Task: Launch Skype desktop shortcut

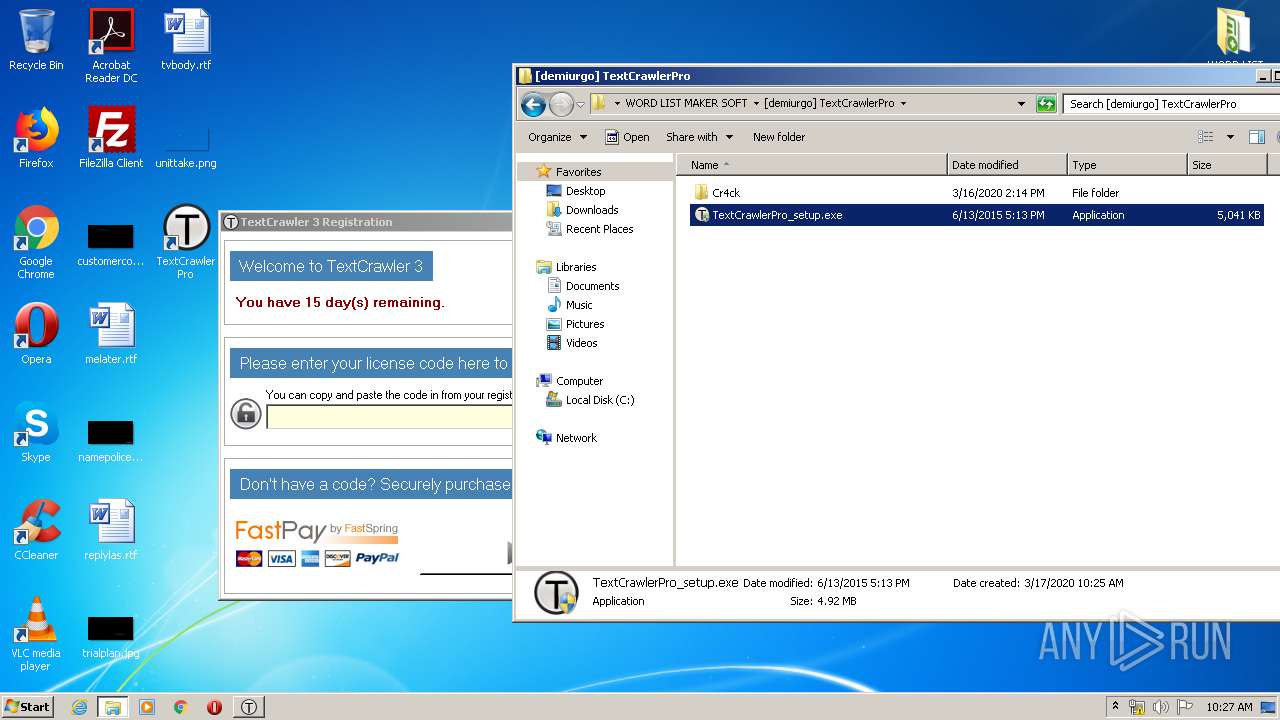Action: 36,432
